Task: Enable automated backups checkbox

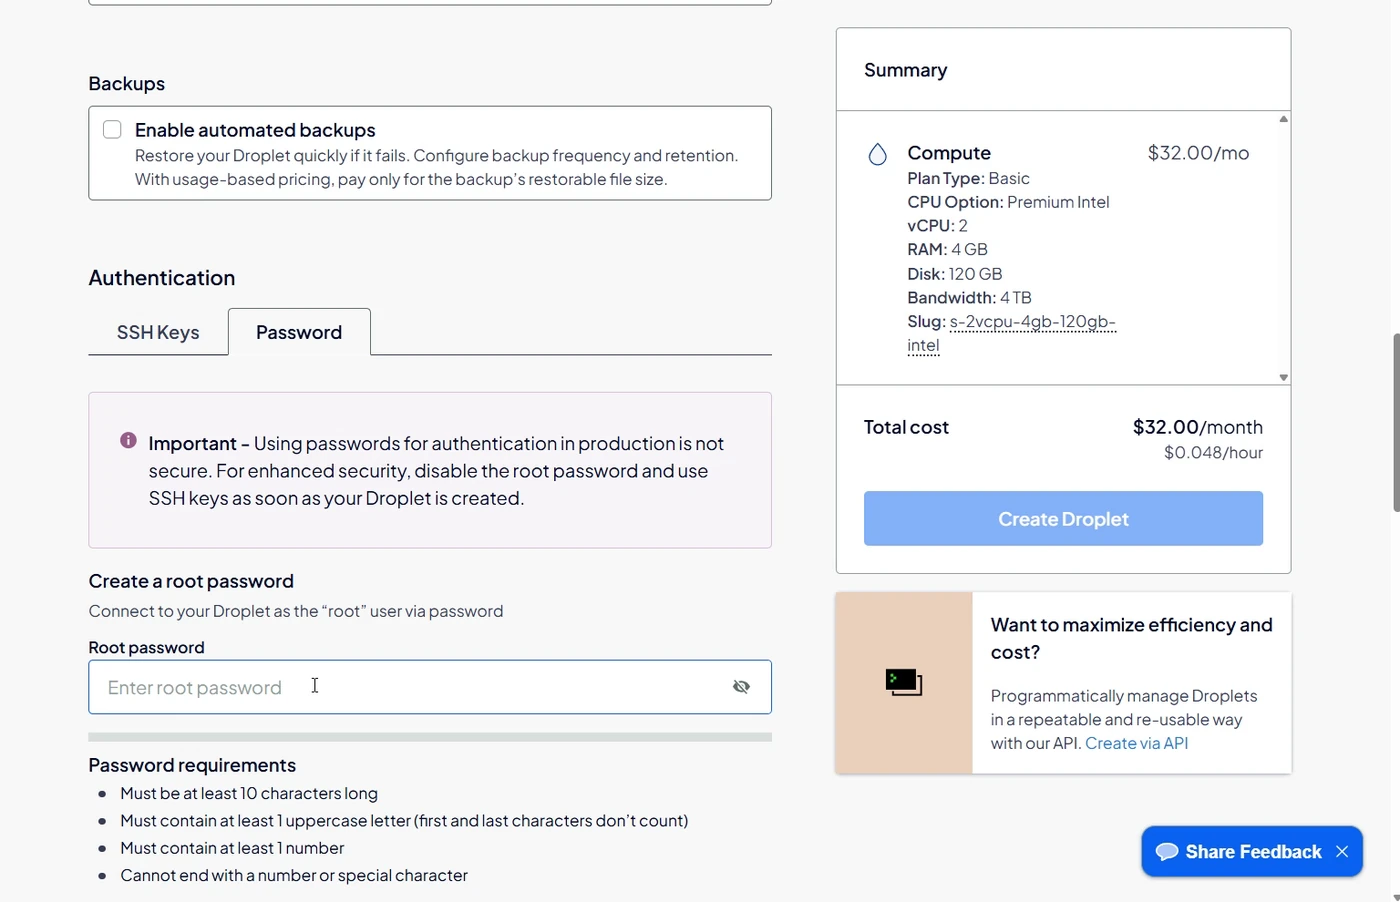Action: pos(112,129)
